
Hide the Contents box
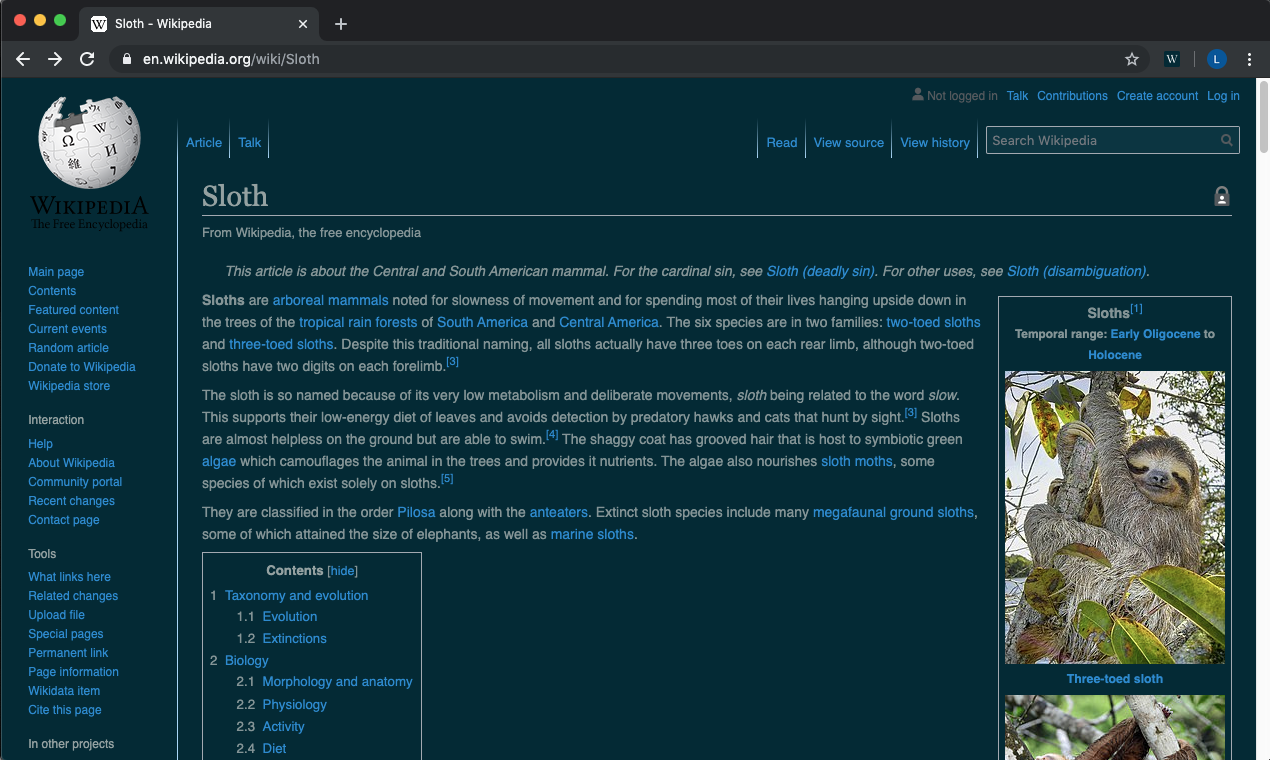pos(342,570)
